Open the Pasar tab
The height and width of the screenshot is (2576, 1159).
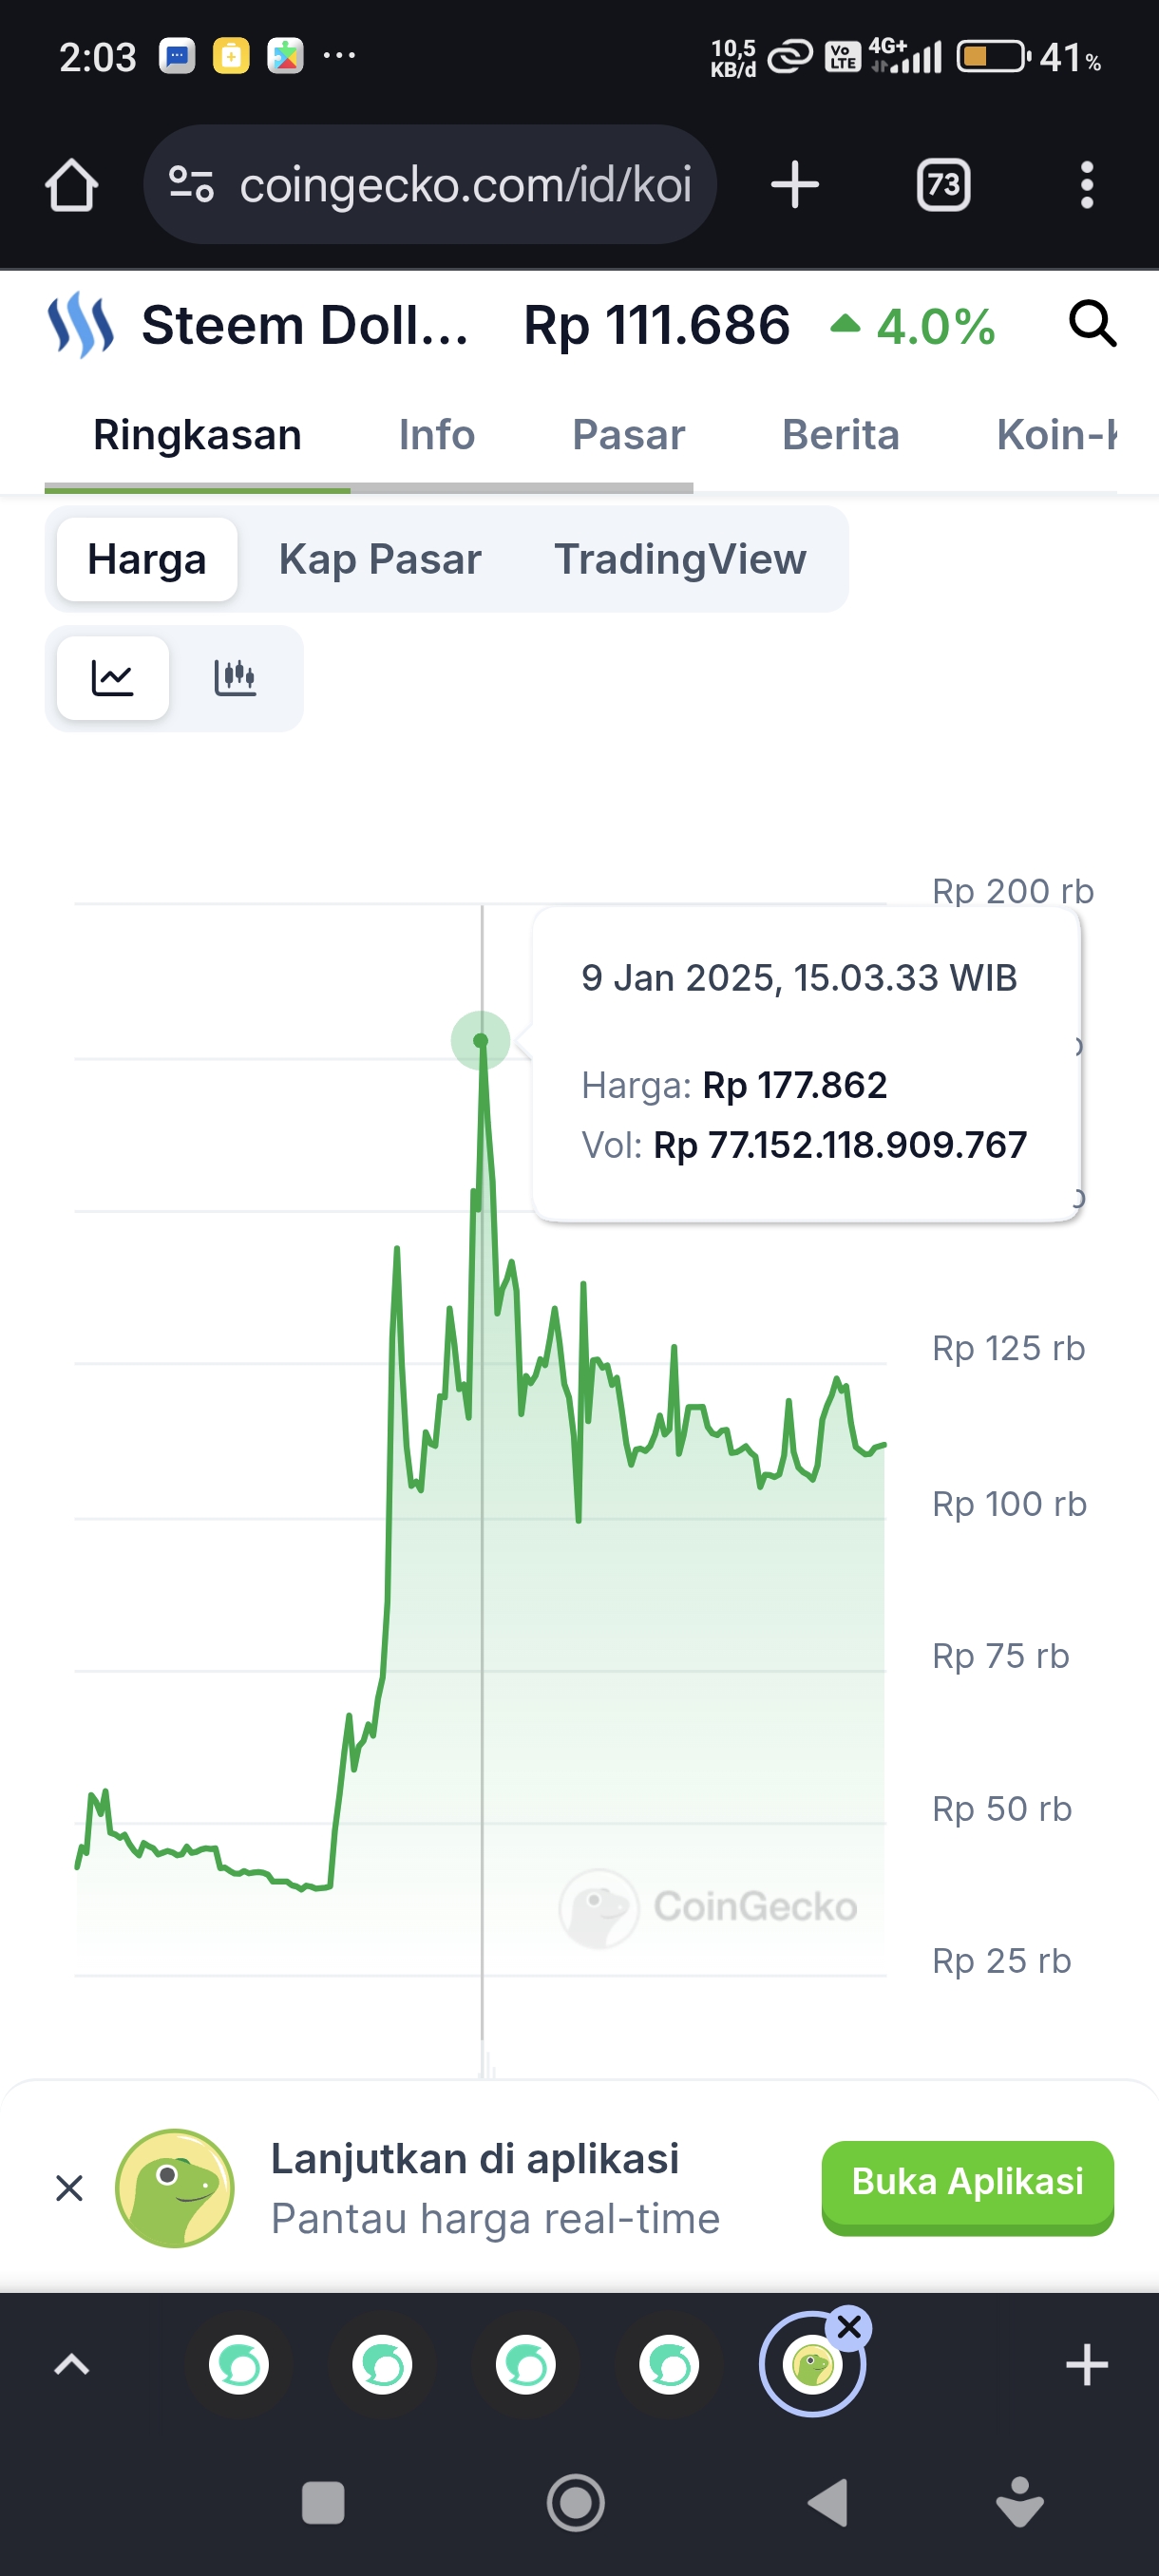[x=628, y=435]
